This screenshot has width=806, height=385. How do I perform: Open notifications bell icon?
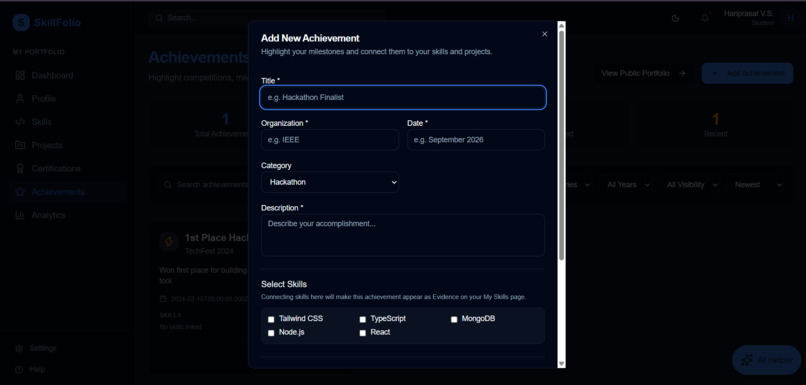coord(705,19)
